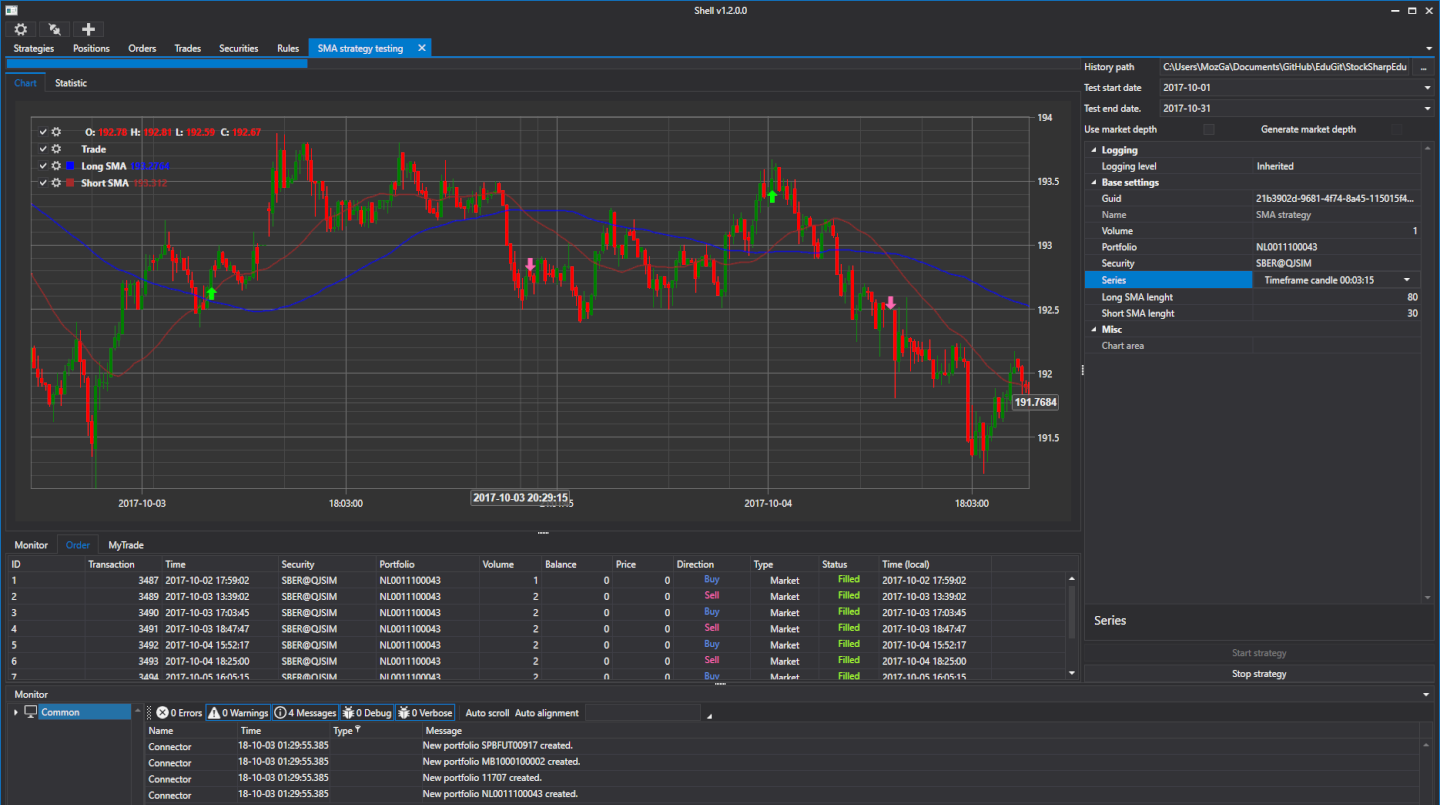Click the gear settings icon in top toolbar

tap(21, 29)
